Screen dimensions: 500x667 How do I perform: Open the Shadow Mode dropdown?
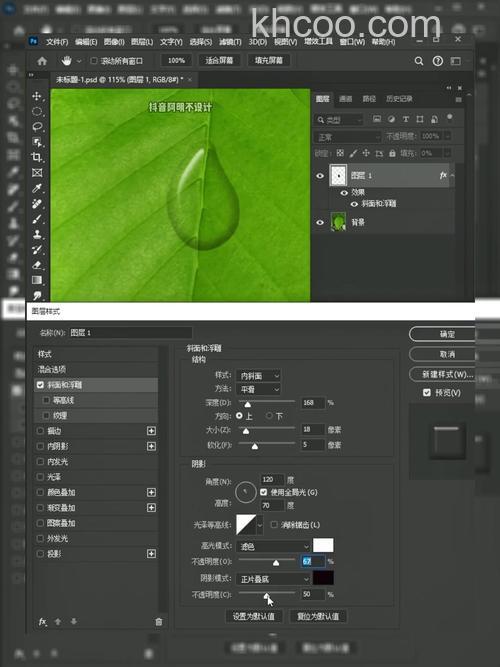273,579
